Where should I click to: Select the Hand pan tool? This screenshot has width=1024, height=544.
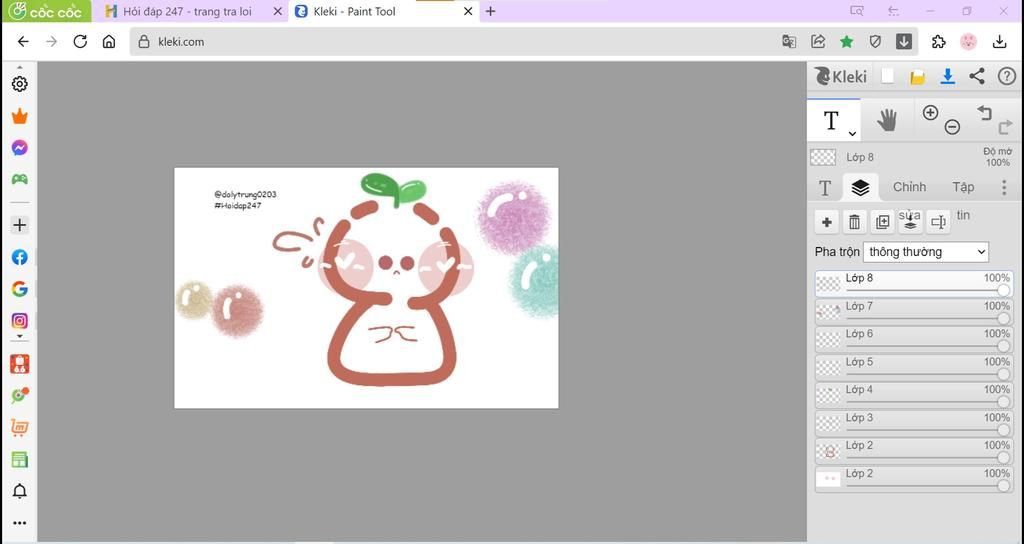coord(887,120)
